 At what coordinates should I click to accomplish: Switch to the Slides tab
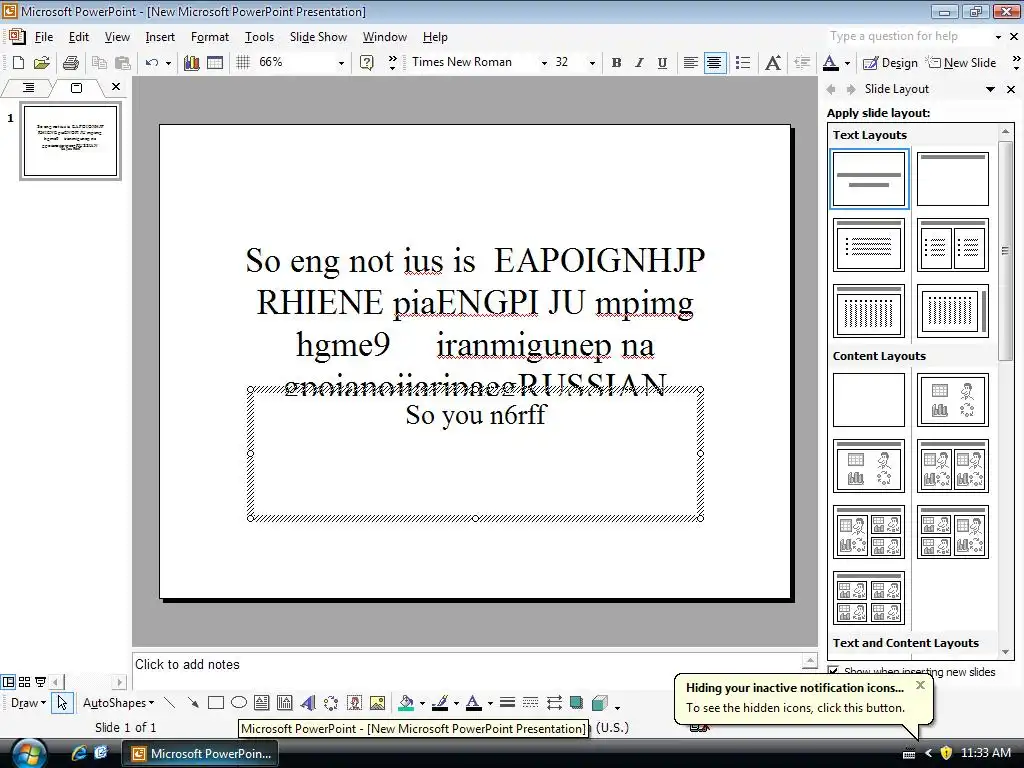[76, 88]
